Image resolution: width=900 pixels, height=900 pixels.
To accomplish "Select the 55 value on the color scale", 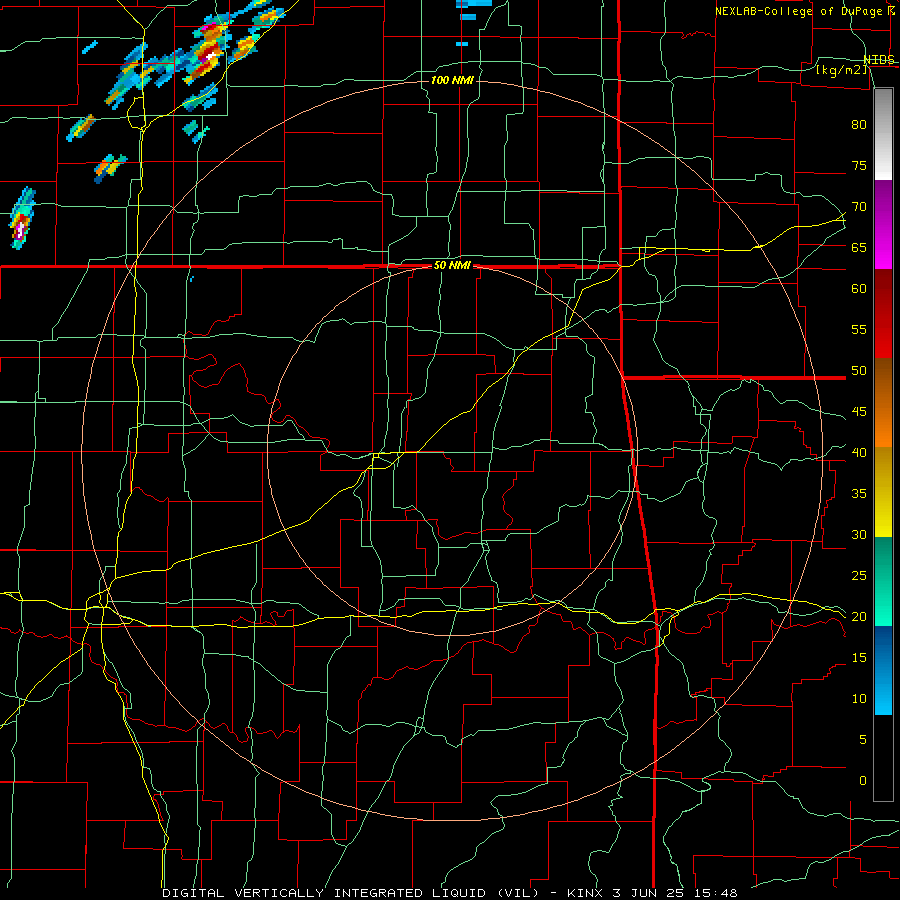I will 859,329.
